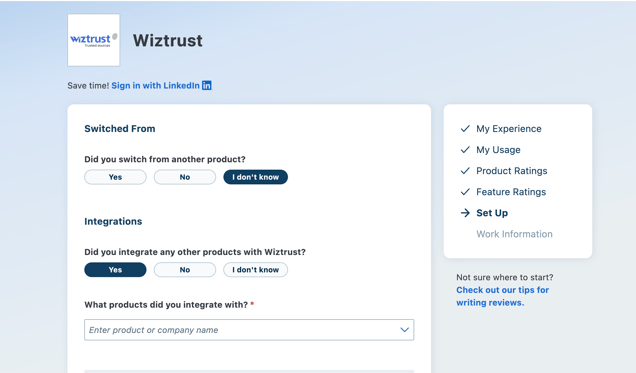
Task: Click the LinkedIn icon
Action: (207, 86)
